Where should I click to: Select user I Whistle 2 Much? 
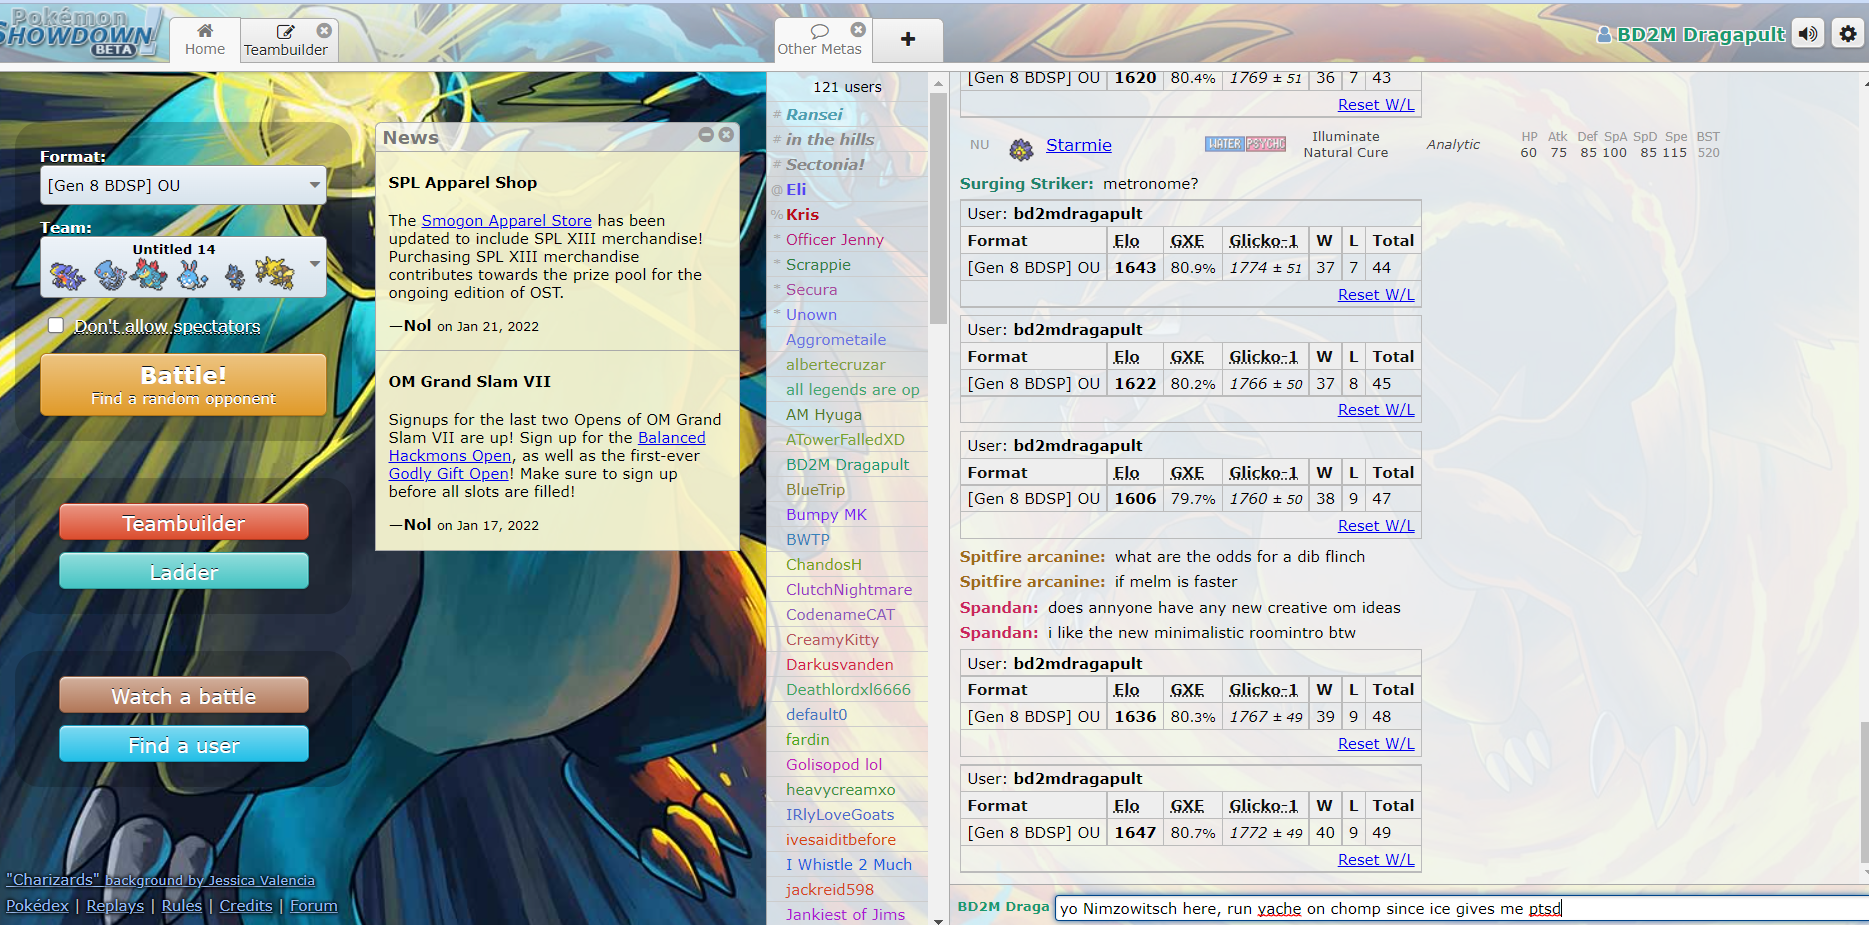pyautogui.click(x=848, y=864)
